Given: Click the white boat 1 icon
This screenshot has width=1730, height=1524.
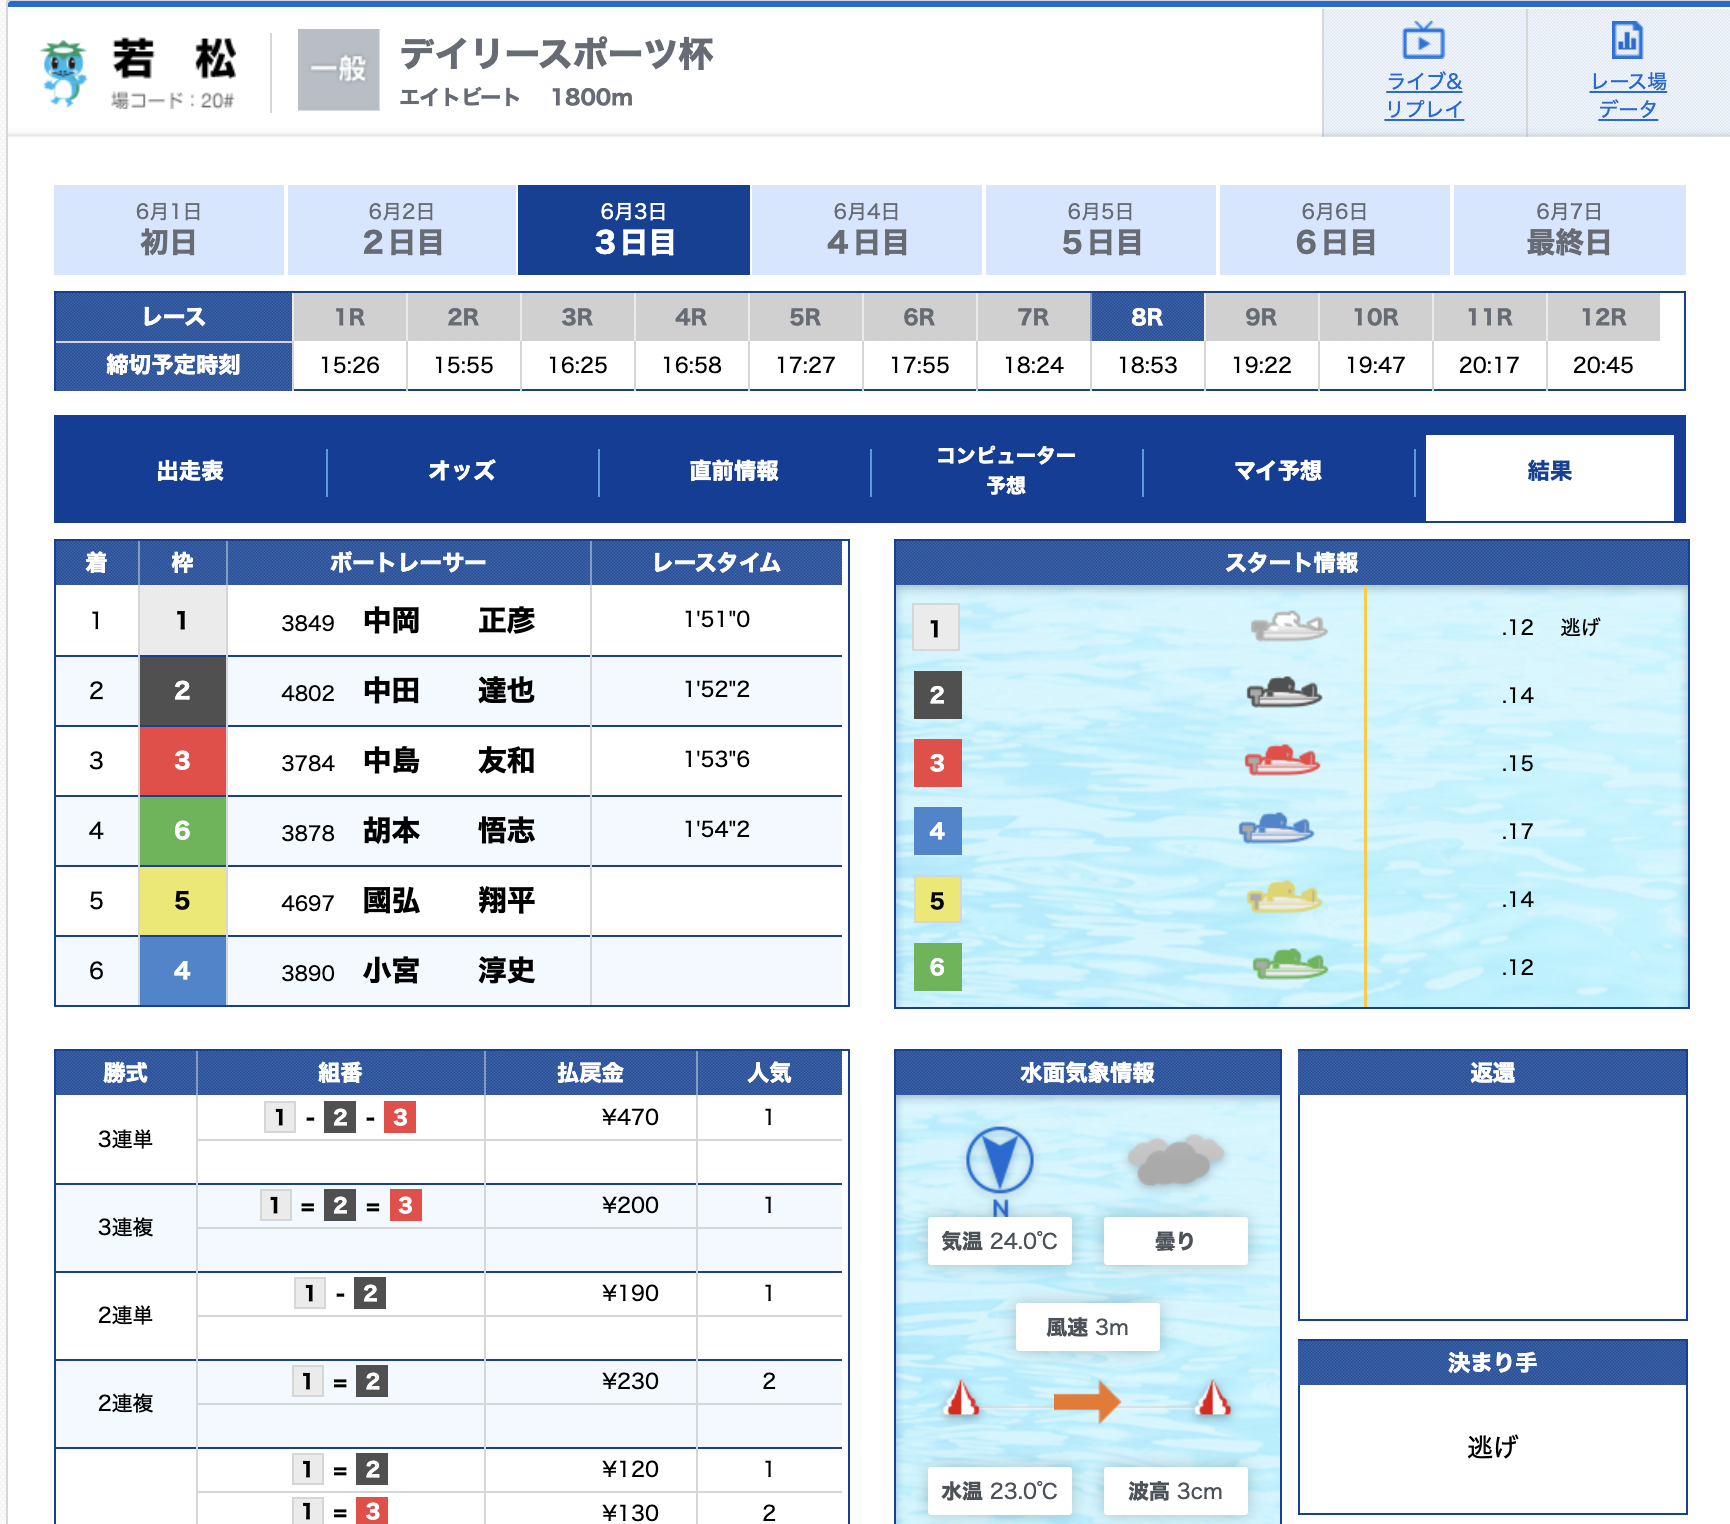Looking at the screenshot, I should click(1288, 627).
